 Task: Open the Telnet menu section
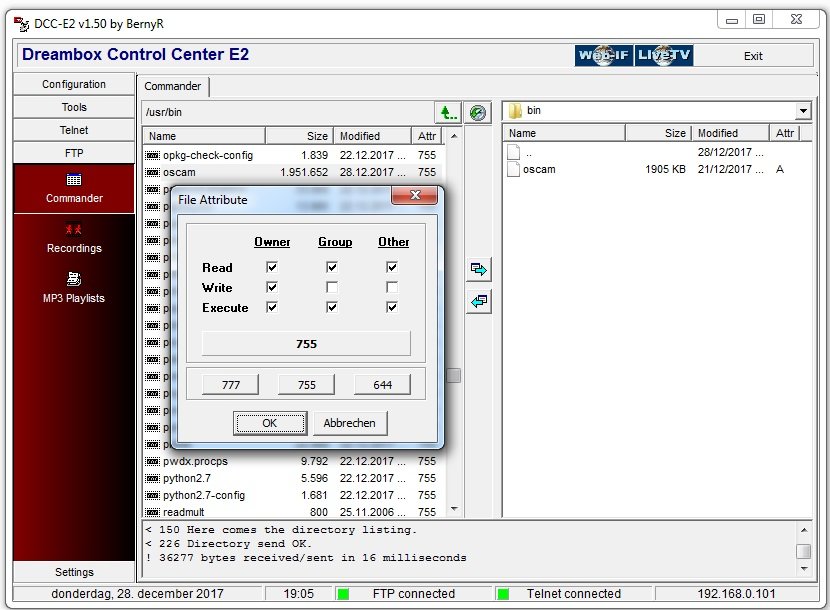click(74, 131)
